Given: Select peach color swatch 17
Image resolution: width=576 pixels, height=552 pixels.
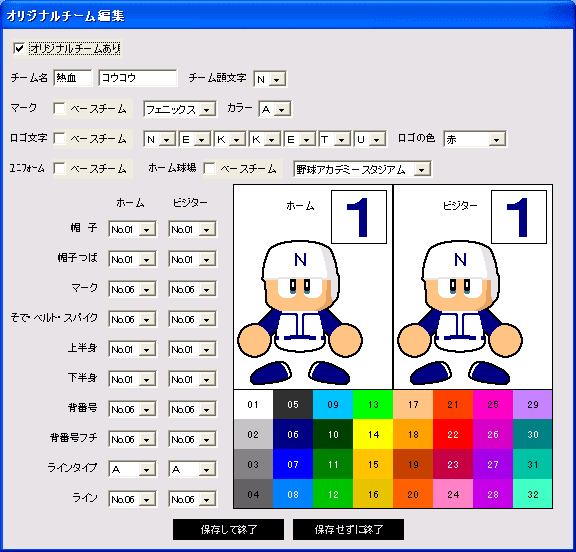Looking at the screenshot, I should pos(413,404).
